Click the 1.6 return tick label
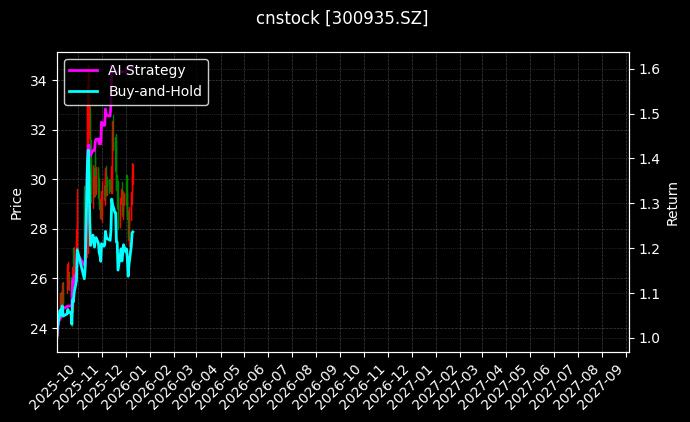Screen dimensions: 690x422 tap(648, 69)
